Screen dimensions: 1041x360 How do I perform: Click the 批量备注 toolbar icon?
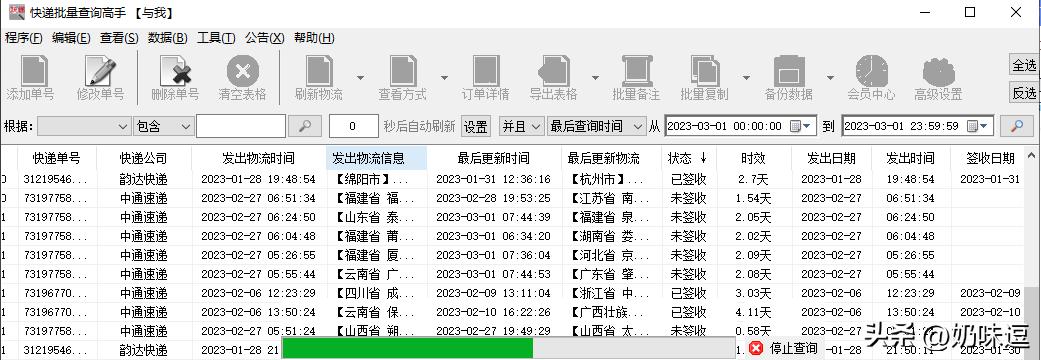click(x=637, y=70)
